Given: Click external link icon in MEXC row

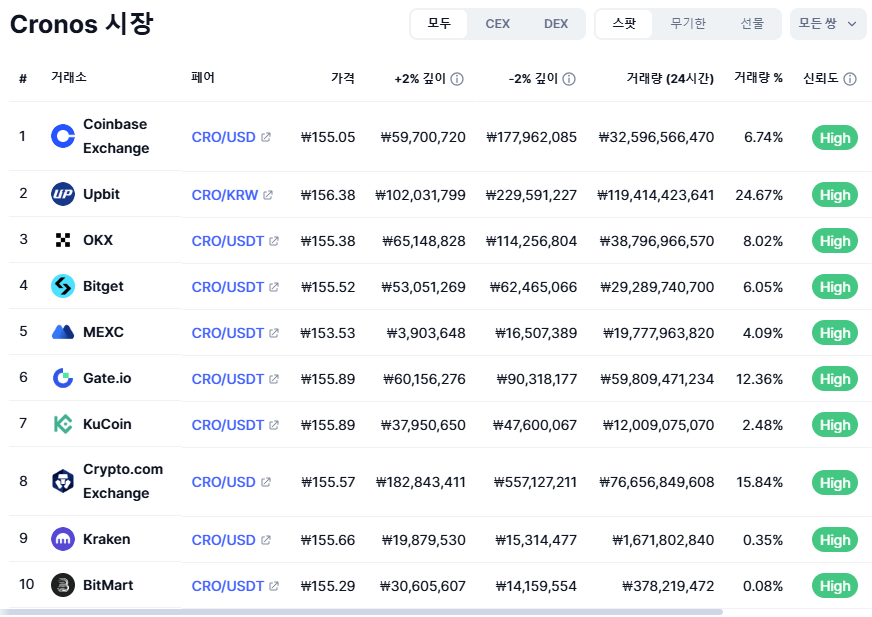Looking at the screenshot, I should [x=274, y=333].
